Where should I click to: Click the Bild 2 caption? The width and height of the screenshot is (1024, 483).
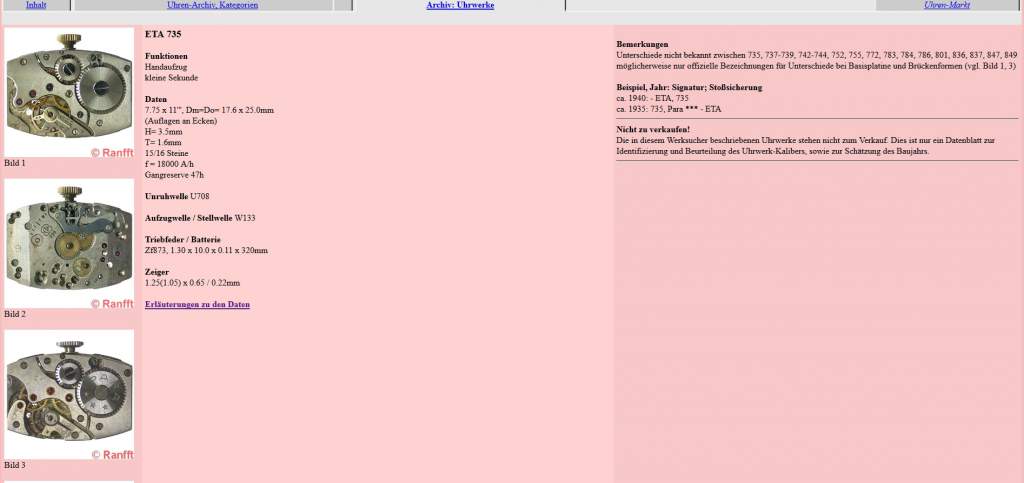[x=14, y=314]
